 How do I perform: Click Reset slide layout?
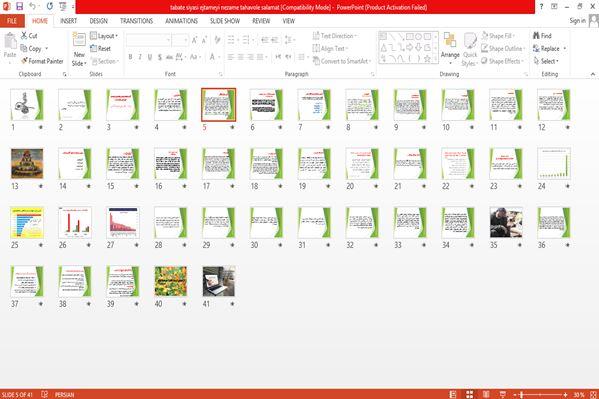click(100, 49)
